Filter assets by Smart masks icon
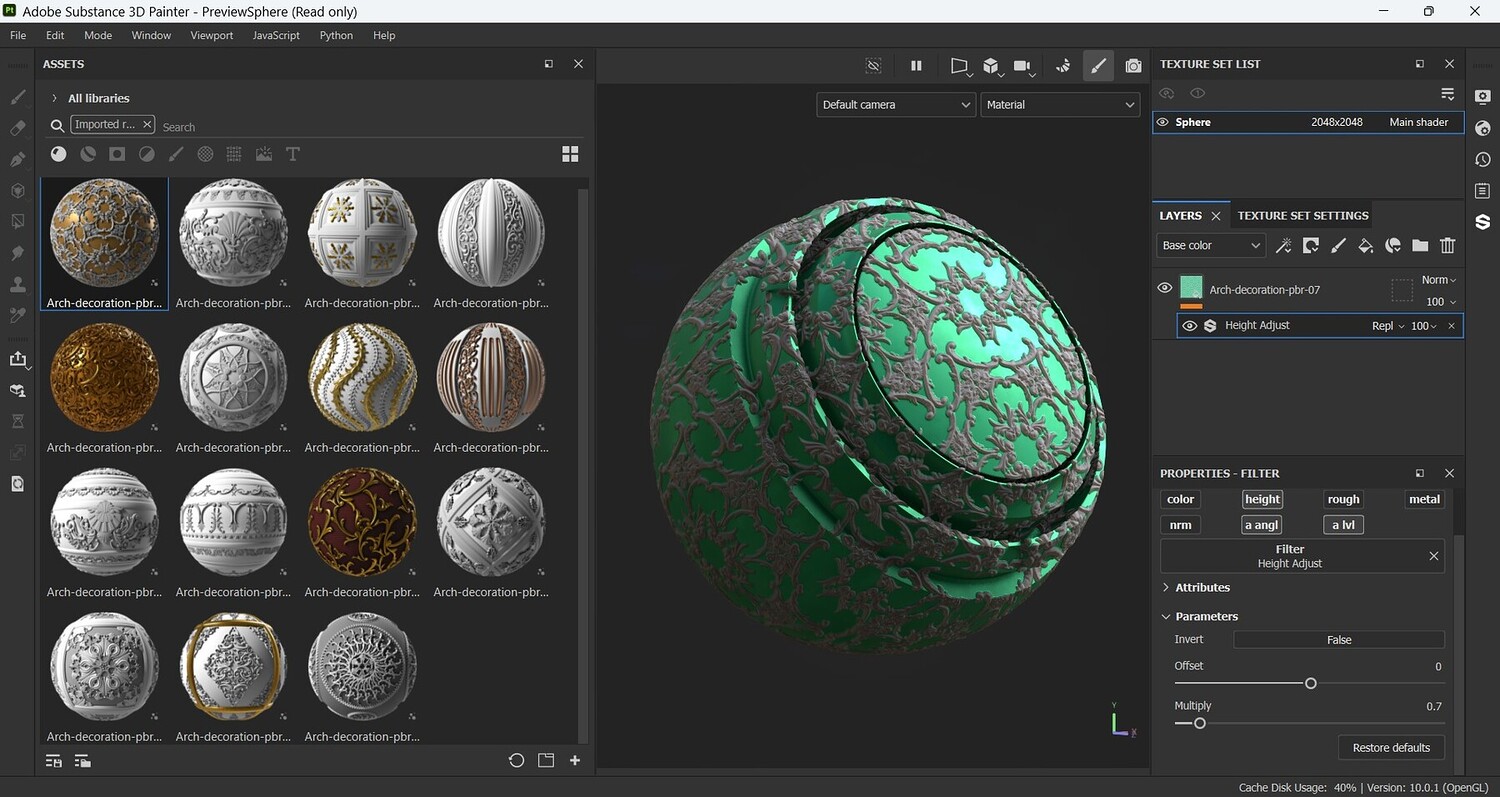Screen dimensions: 1500x797 (x=117, y=154)
